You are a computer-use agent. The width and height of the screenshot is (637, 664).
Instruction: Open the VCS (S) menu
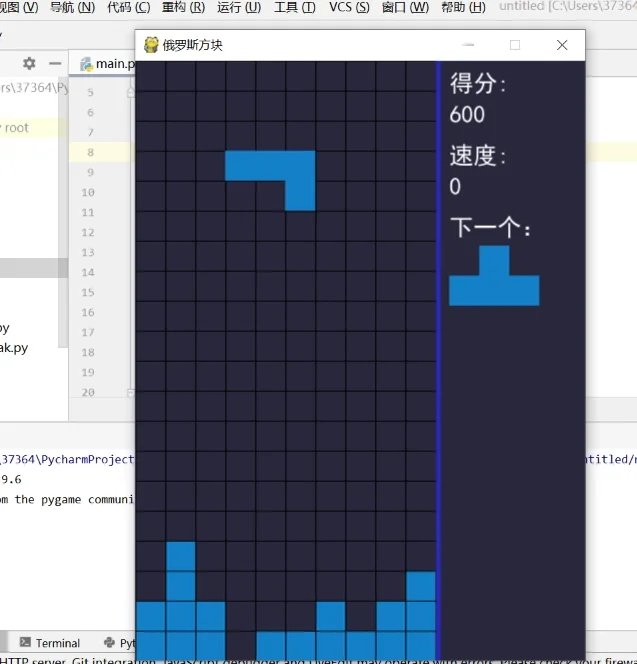pyautogui.click(x=349, y=7)
